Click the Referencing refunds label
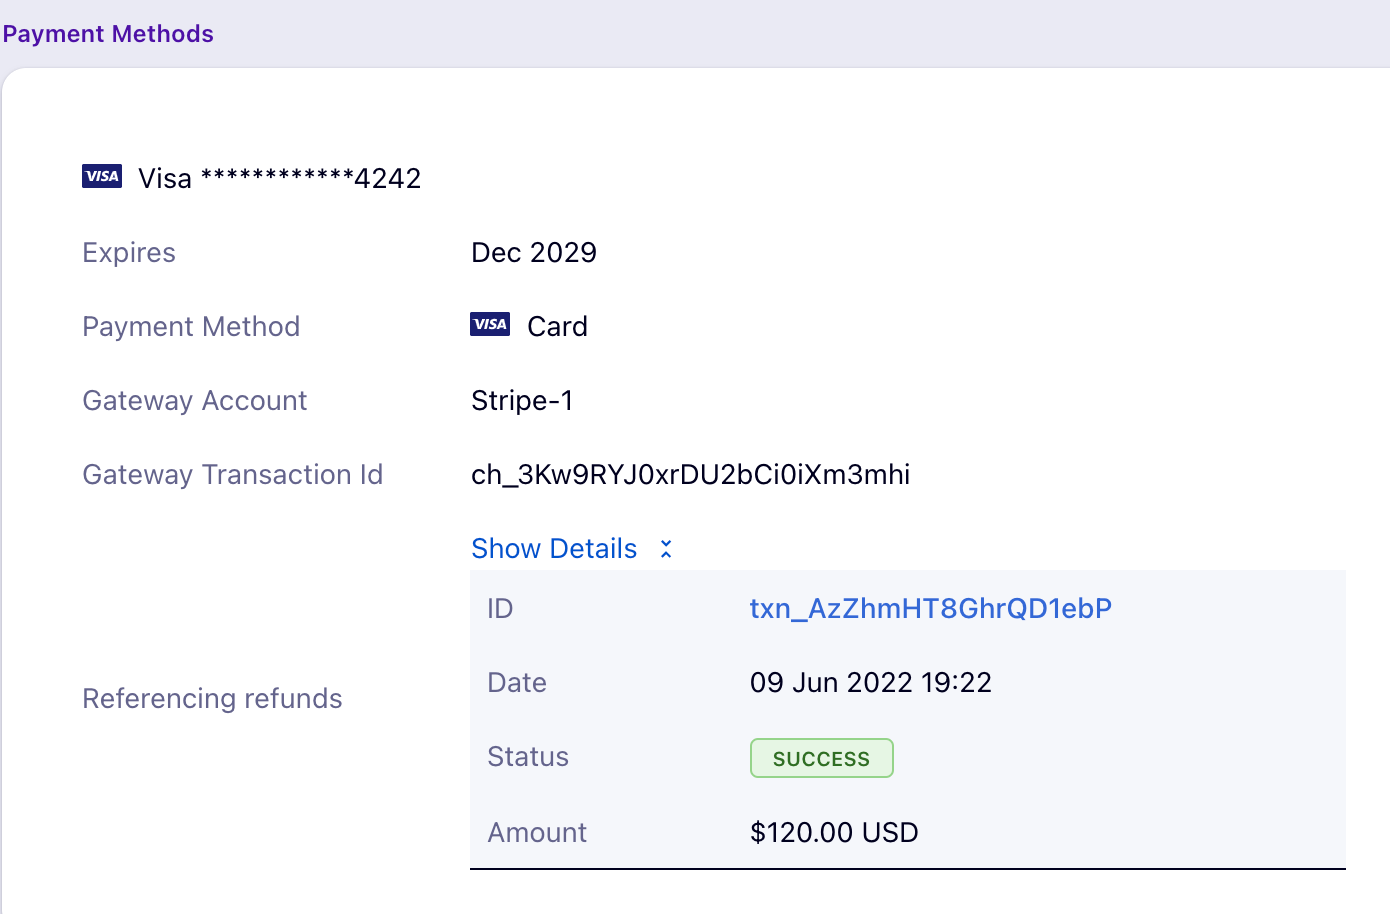1390x914 pixels. point(212,698)
